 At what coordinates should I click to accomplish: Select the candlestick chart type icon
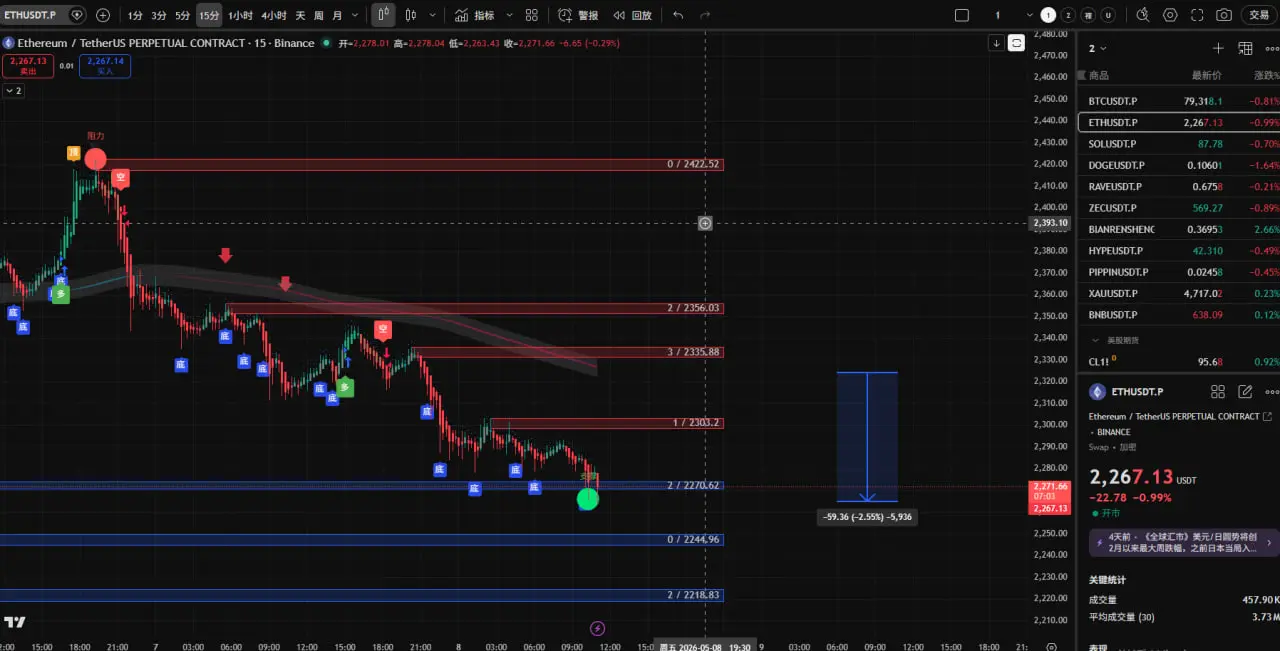(x=383, y=15)
